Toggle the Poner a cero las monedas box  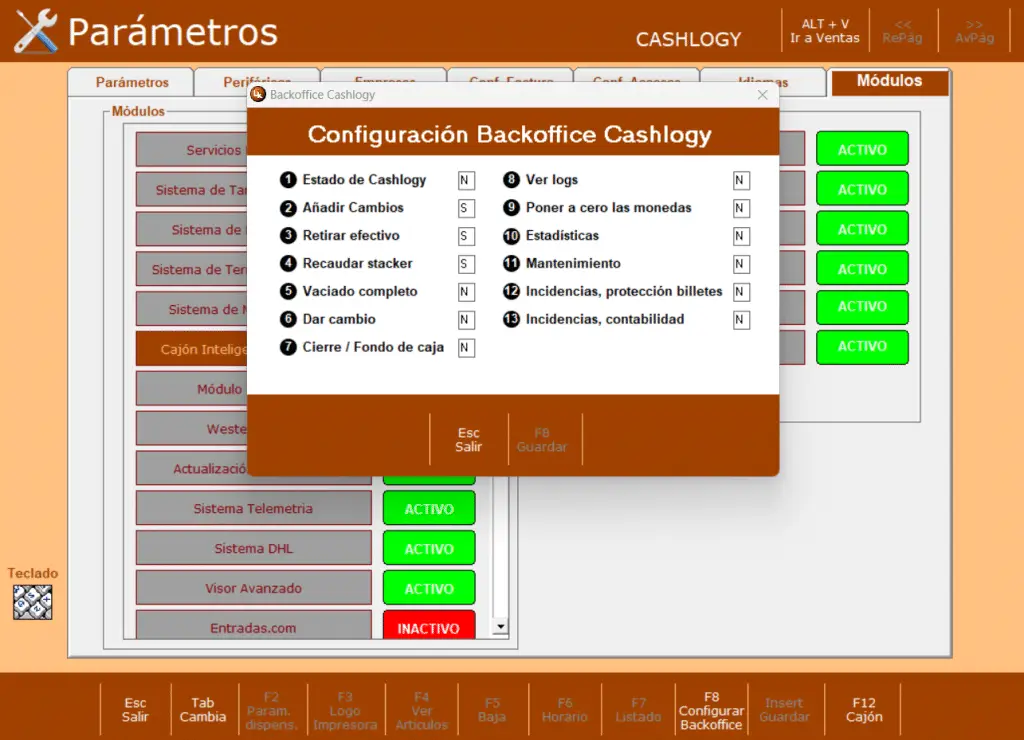click(741, 208)
